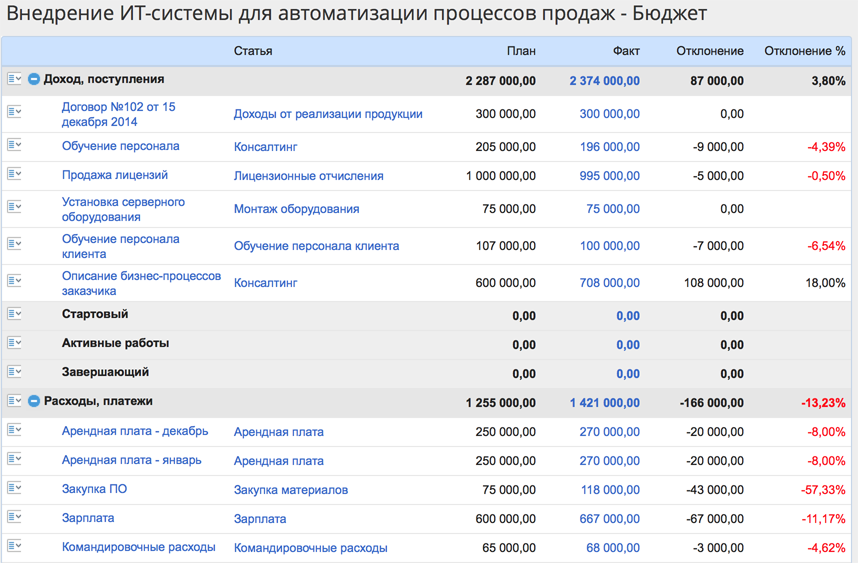
Task: Open row menu icon for Стартовый
Action: 14,314
